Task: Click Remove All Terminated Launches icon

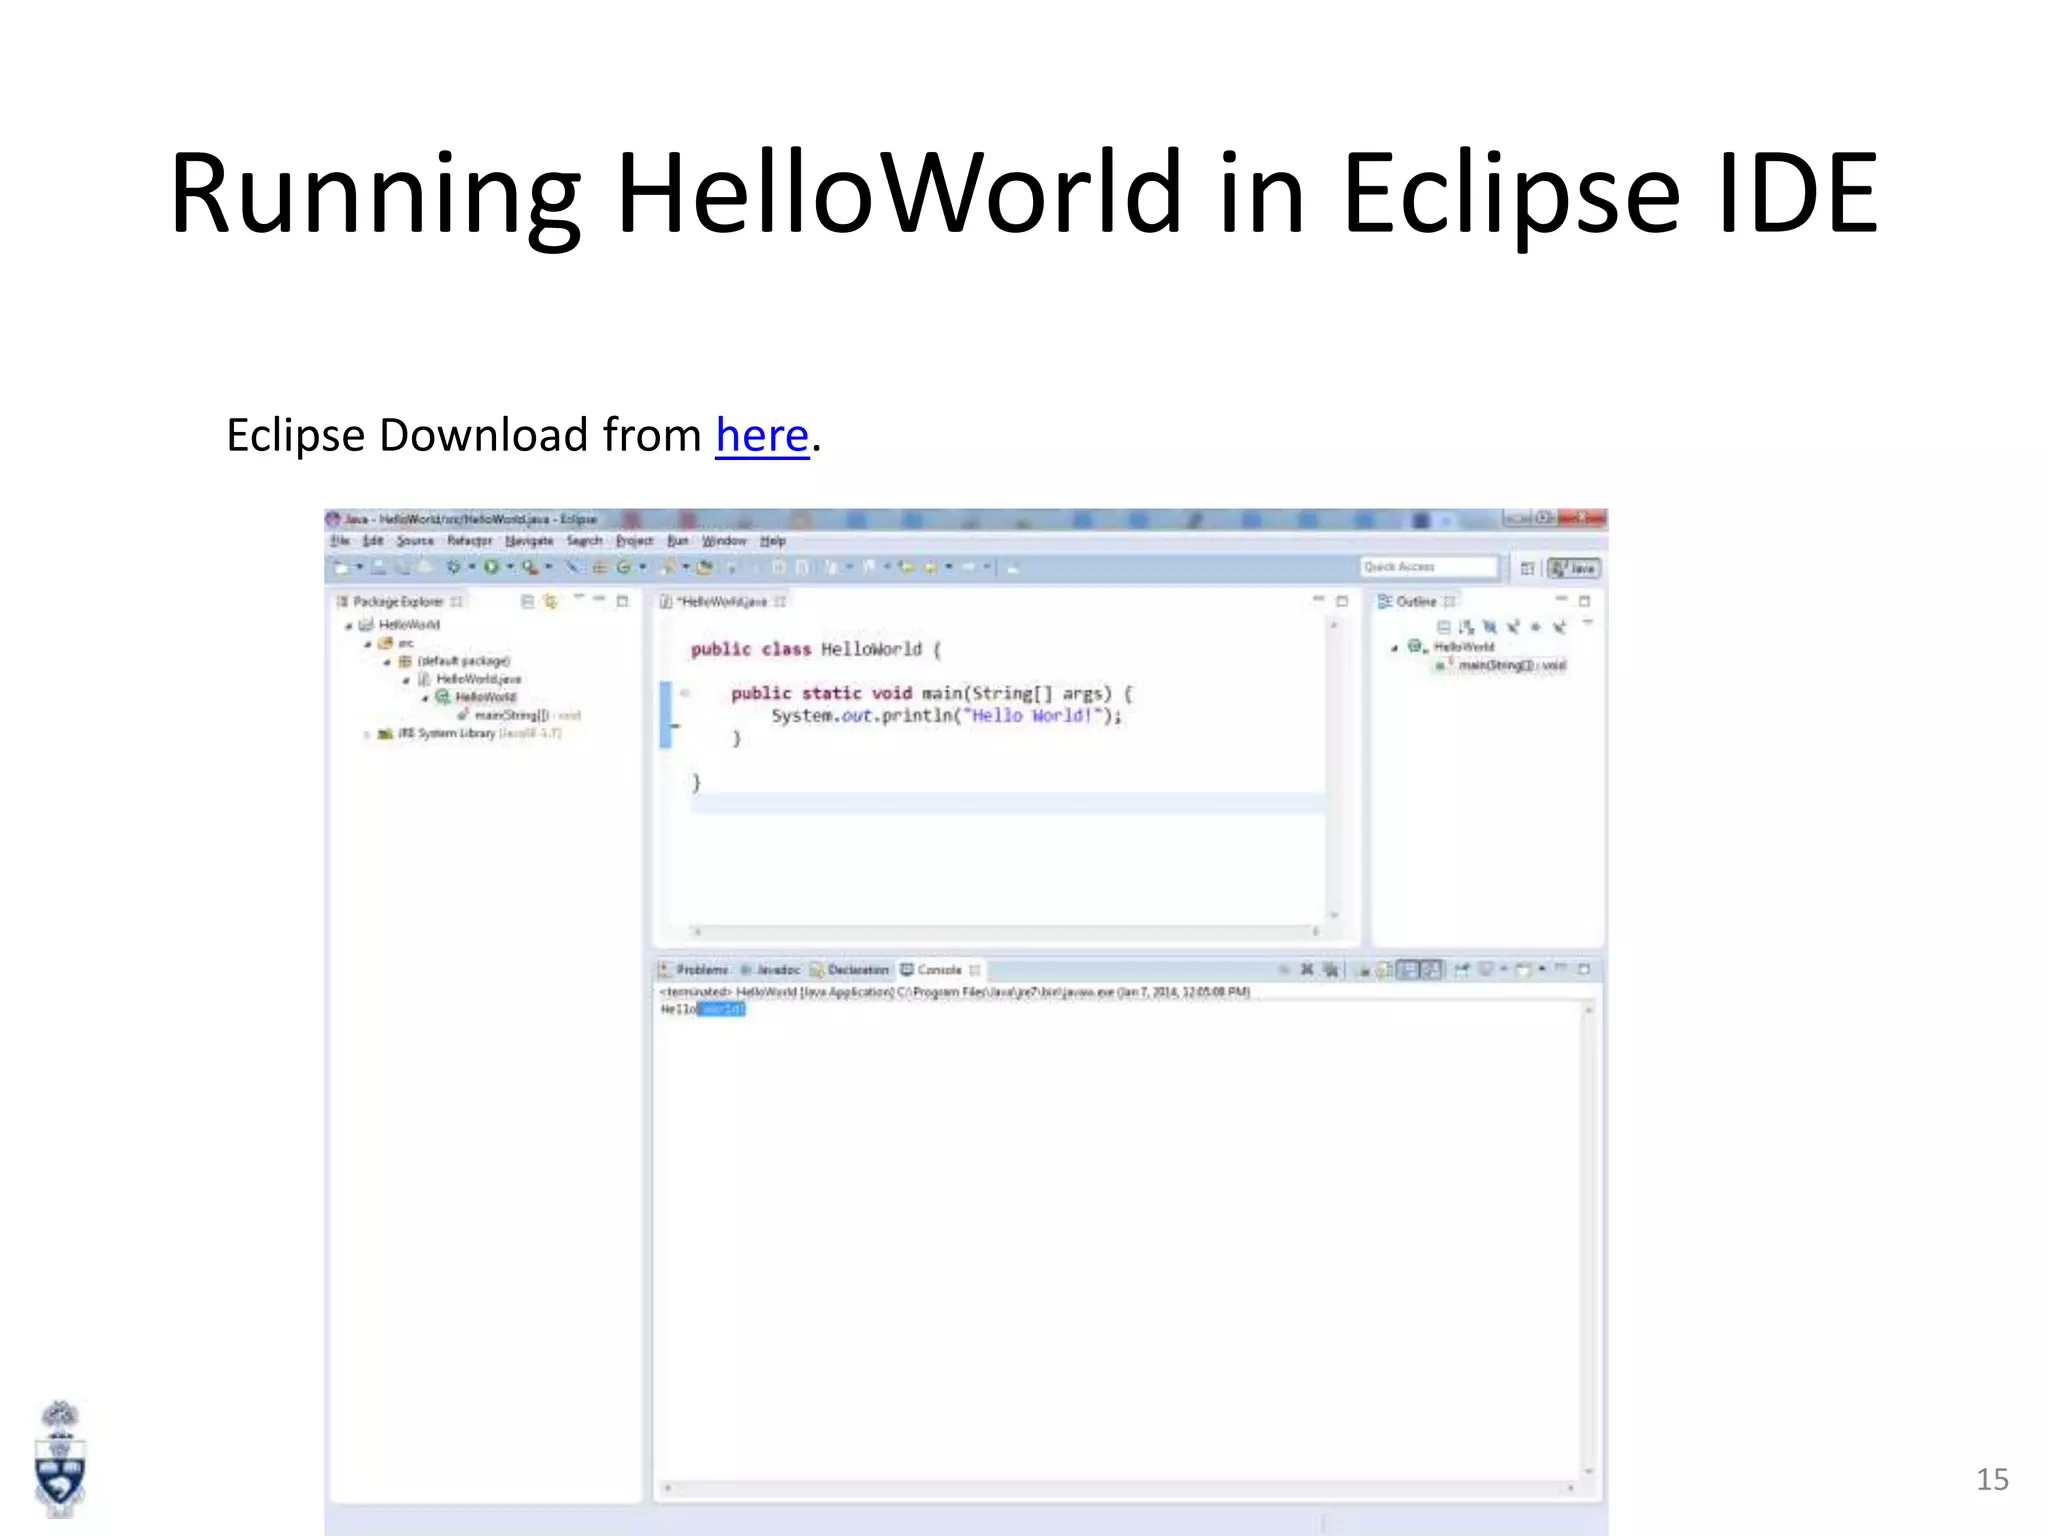Action: (x=1330, y=969)
